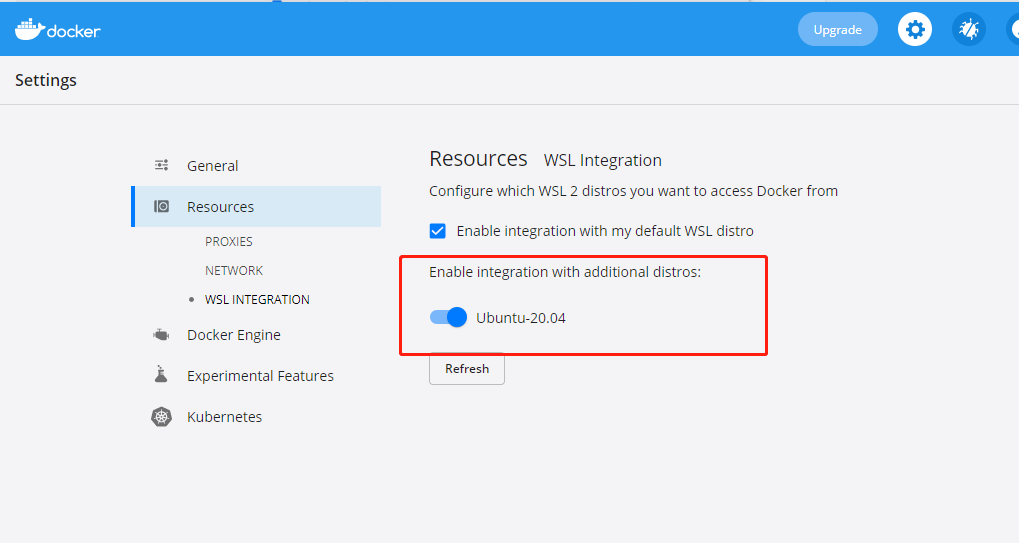Click 'Enable integration with additional distros' text
1019x543 pixels.
[565, 272]
